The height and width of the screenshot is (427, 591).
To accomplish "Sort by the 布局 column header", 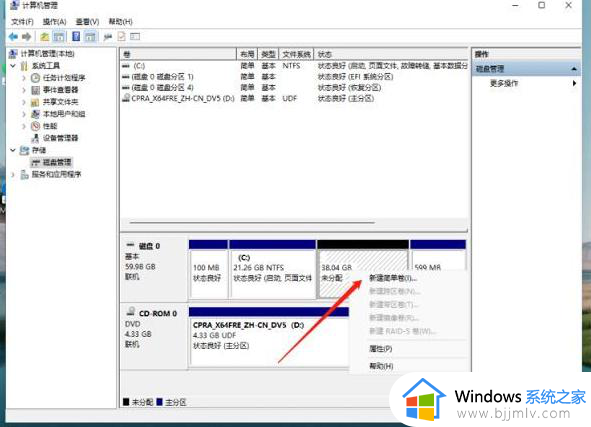I will [x=247, y=54].
